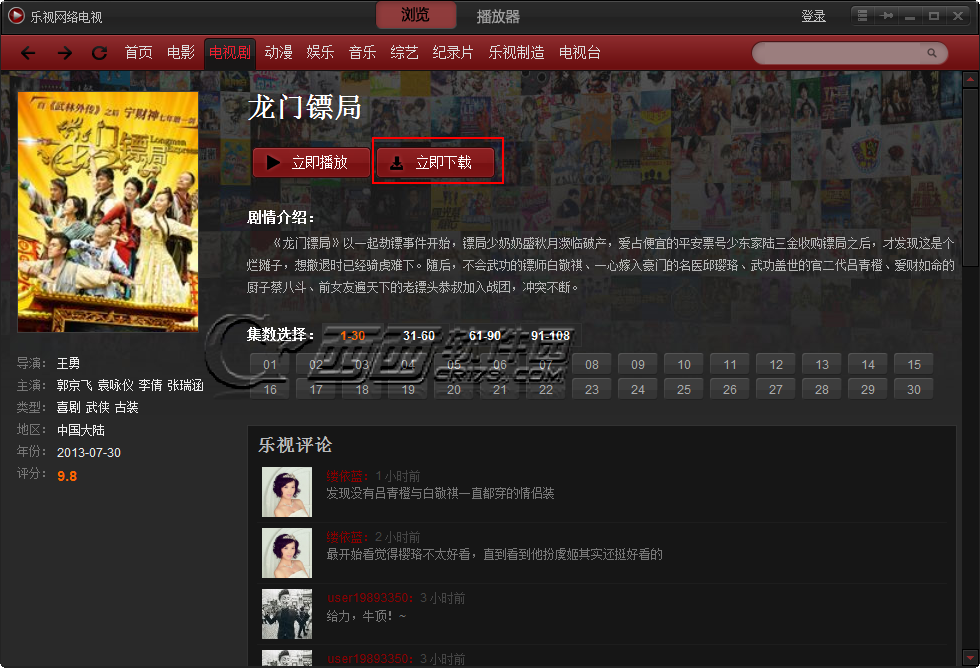
Task: Open the 综艺 category
Action: click(404, 52)
